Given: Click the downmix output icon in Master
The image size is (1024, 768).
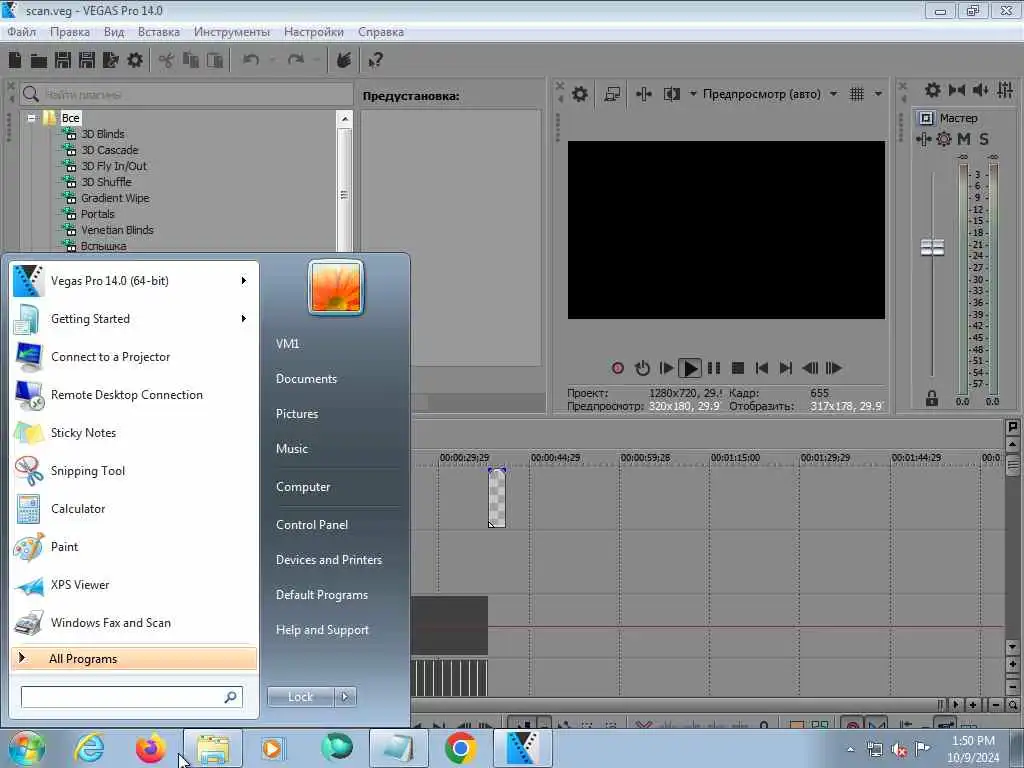Looking at the screenshot, I should pyautogui.click(x=957, y=90).
